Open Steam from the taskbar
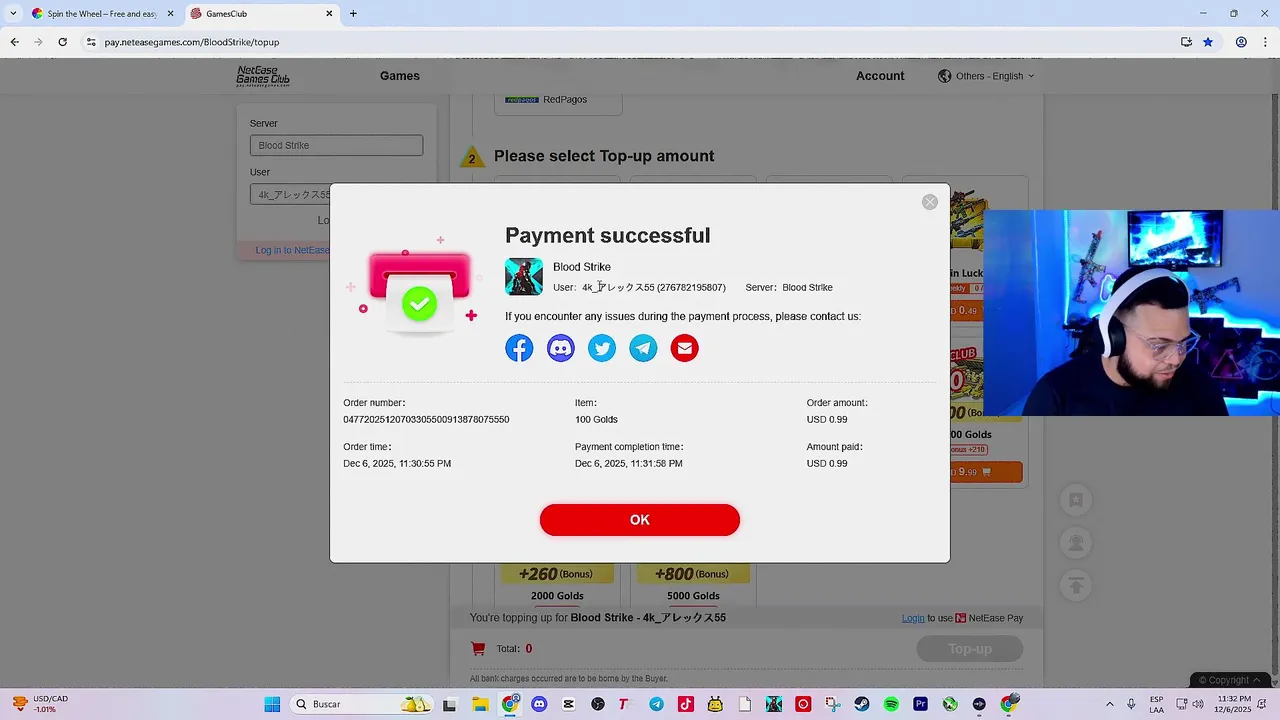The height and width of the screenshot is (720, 1280). [x=862, y=704]
